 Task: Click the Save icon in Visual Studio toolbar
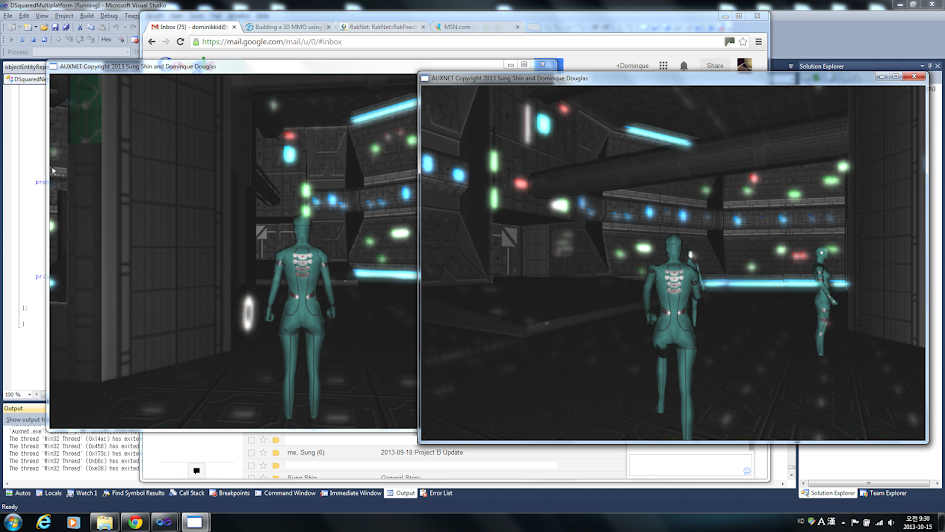pyautogui.click(x=55, y=27)
